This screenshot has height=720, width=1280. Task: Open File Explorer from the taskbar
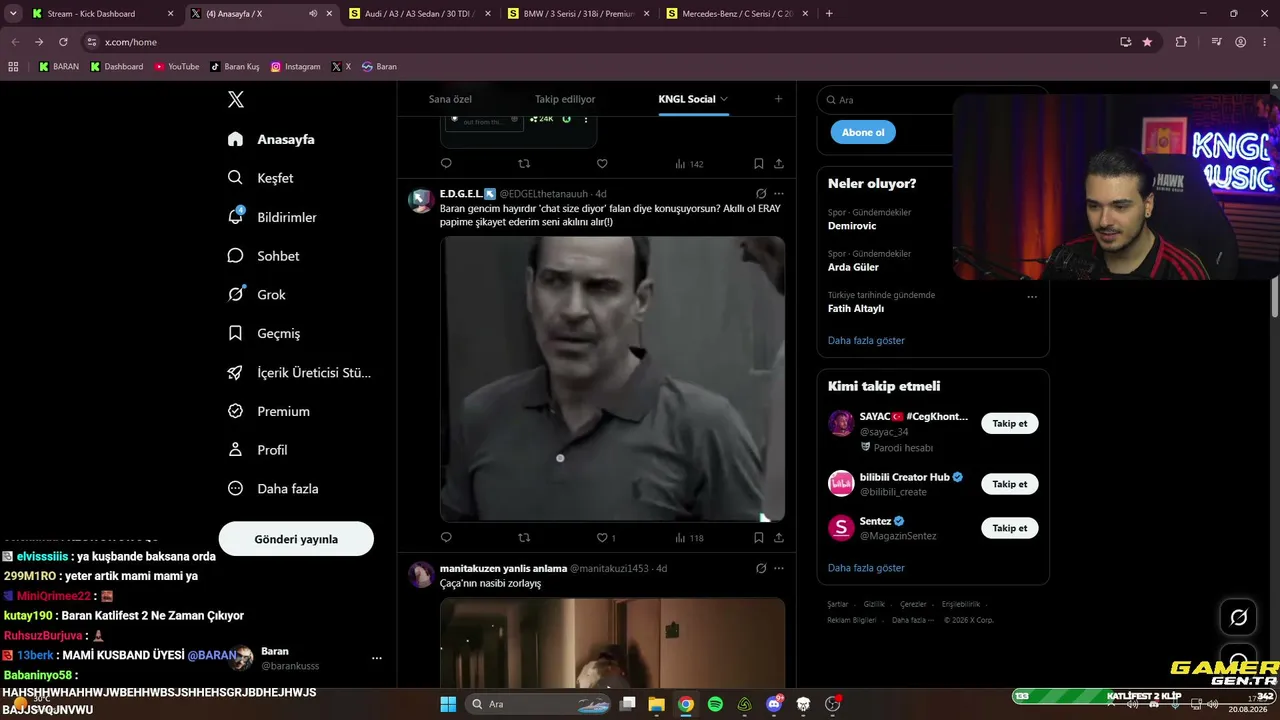point(656,704)
